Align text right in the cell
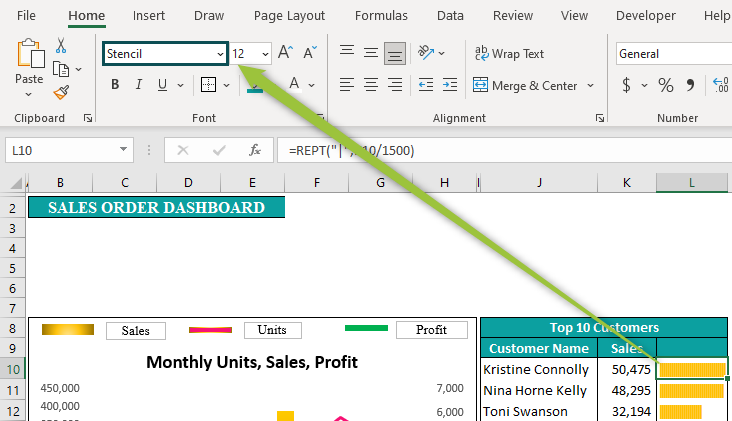This screenshot has height=421, width=732. [x=395, y=85]
